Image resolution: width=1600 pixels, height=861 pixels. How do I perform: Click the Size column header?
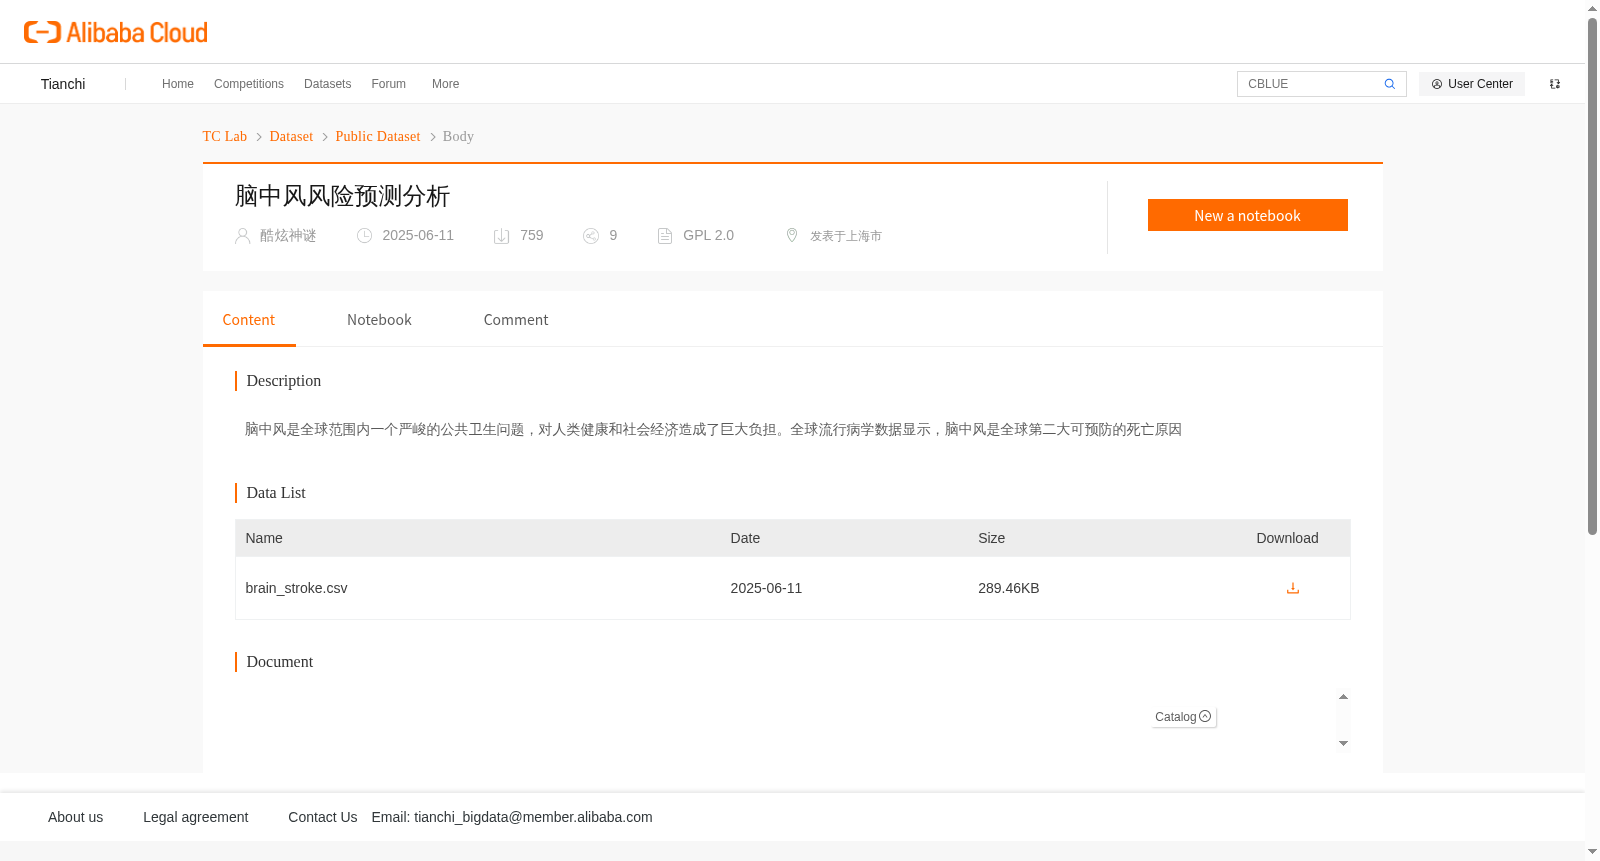click(x=992, y=538)
